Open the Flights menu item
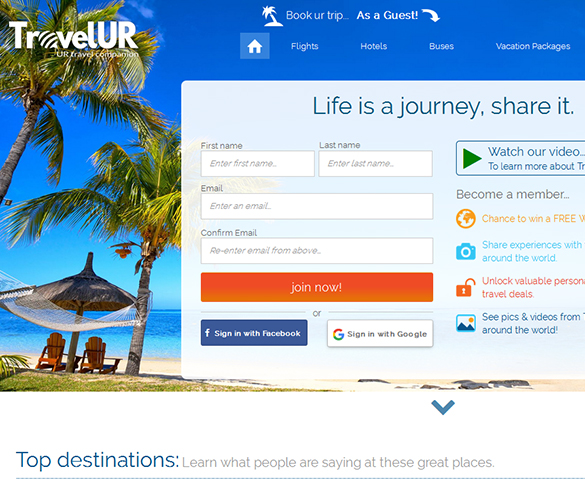Viewport: 585px width, 500px height. pos(304,46)
